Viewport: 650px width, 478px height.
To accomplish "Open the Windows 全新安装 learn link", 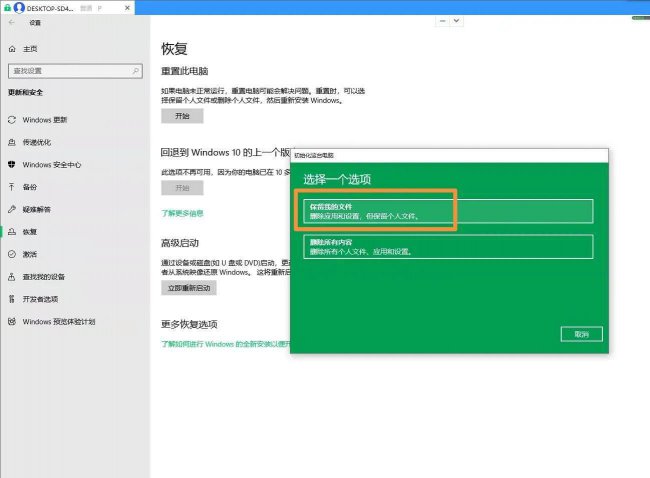I will point(226,344).
